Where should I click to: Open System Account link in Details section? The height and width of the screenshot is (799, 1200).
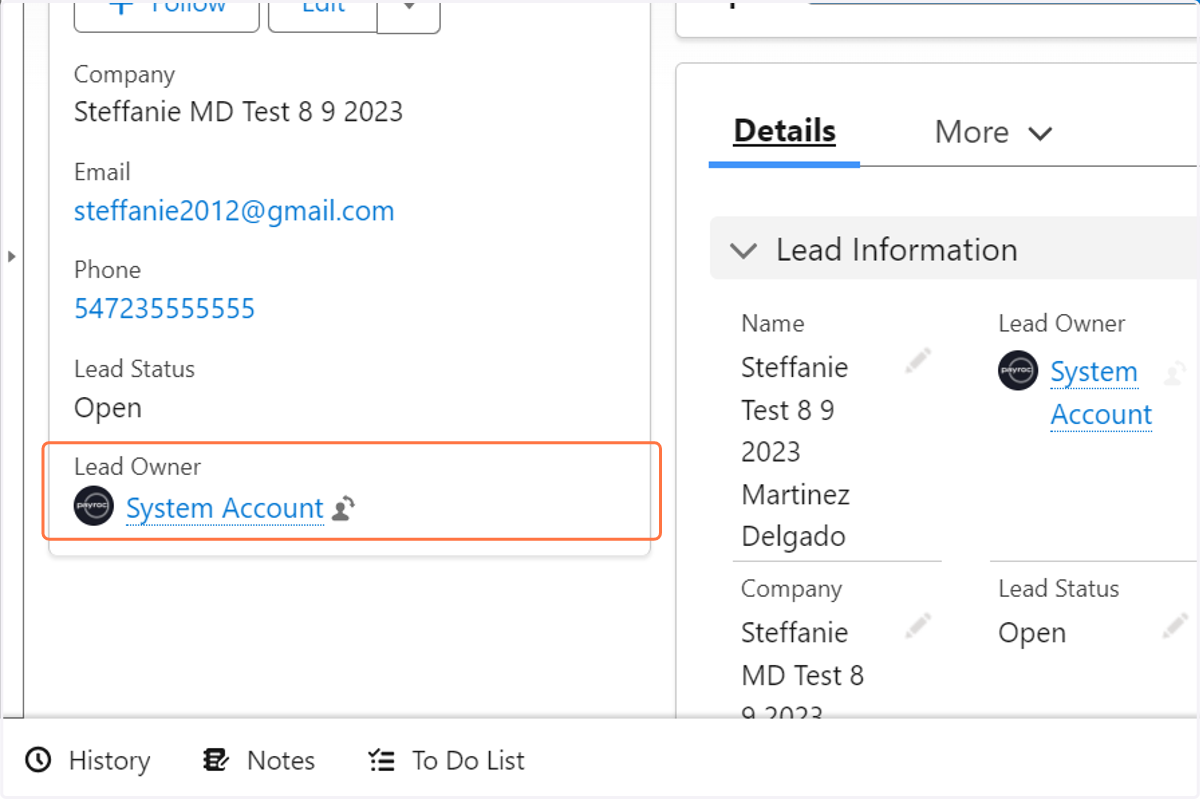tap(1101, 393)
